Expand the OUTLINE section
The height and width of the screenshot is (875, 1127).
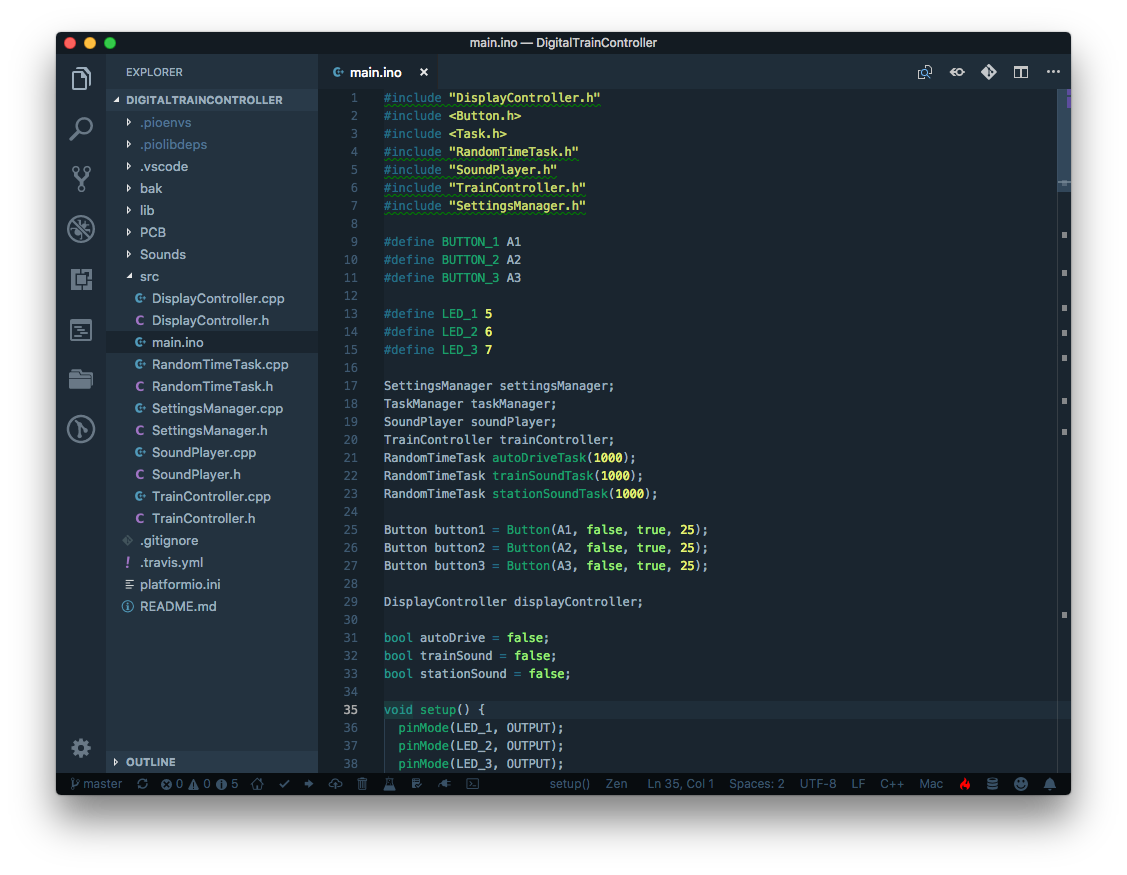tap(150, 762)
